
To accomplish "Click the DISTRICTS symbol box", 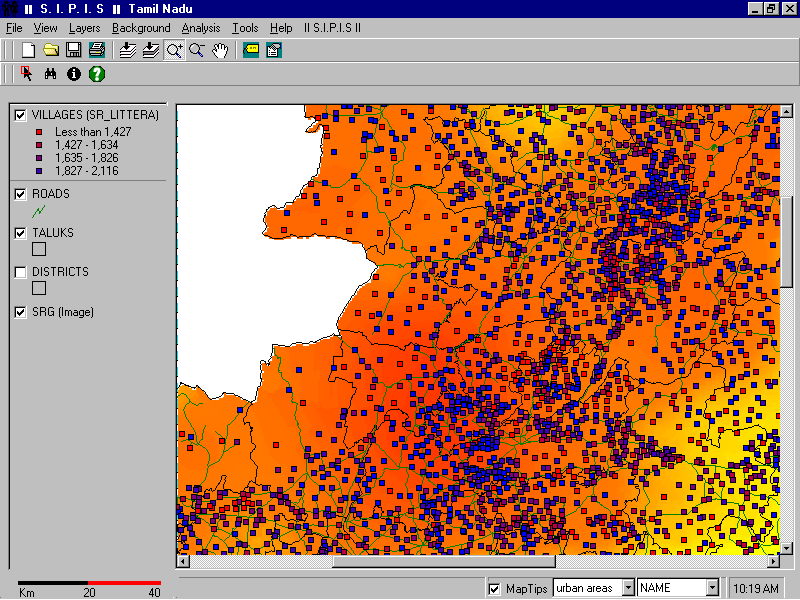I will tap(39, 288).
